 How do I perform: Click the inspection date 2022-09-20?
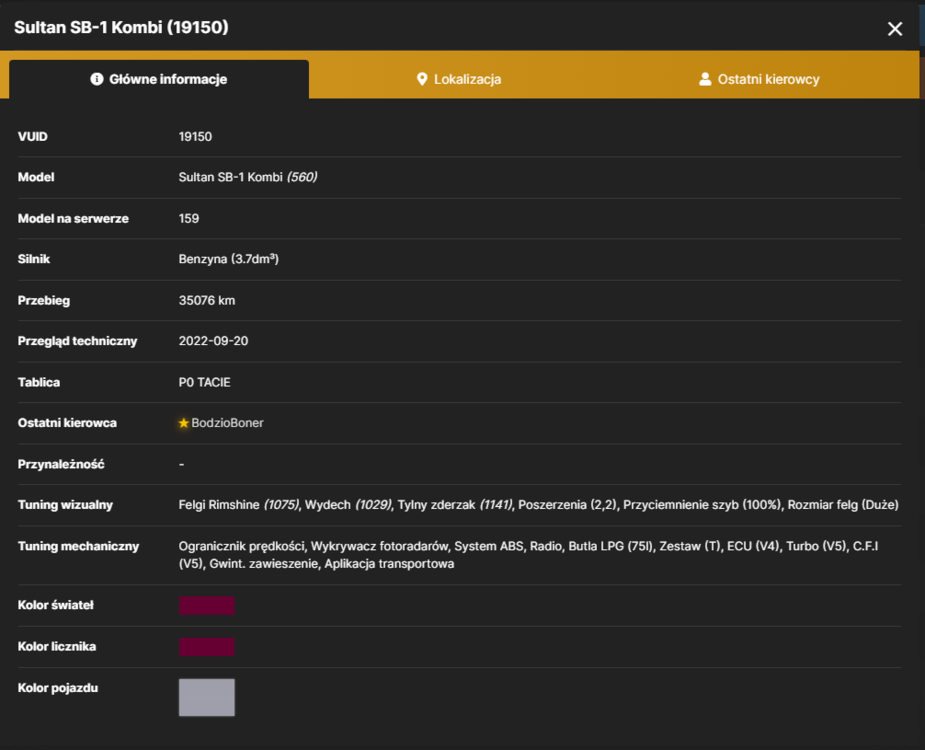(x=214, y=341)
